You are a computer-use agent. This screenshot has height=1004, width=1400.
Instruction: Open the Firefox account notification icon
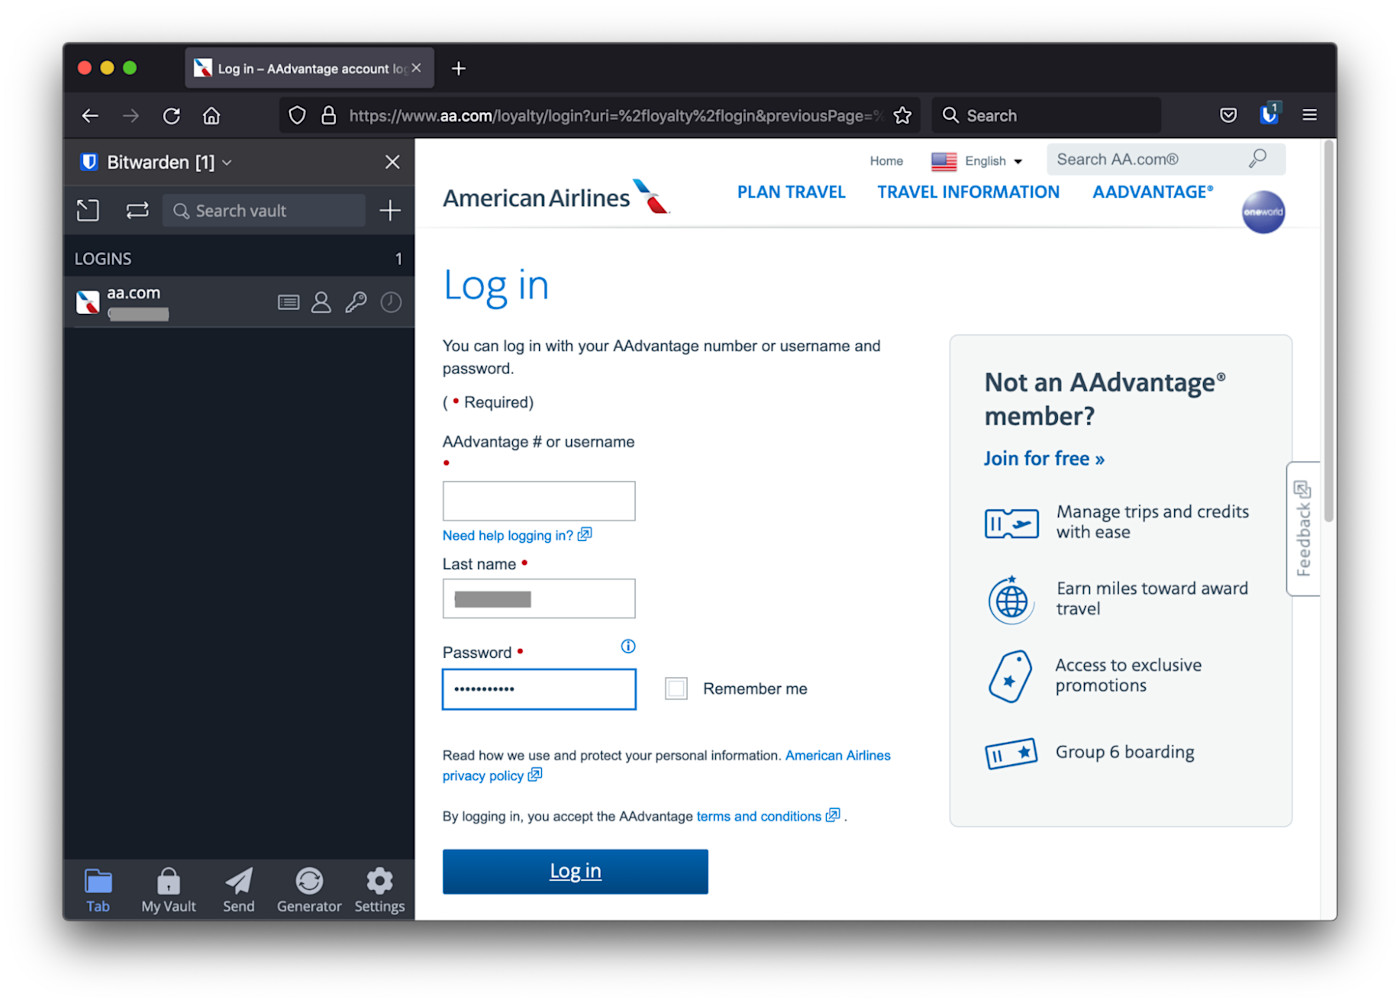click(1269, 115)
